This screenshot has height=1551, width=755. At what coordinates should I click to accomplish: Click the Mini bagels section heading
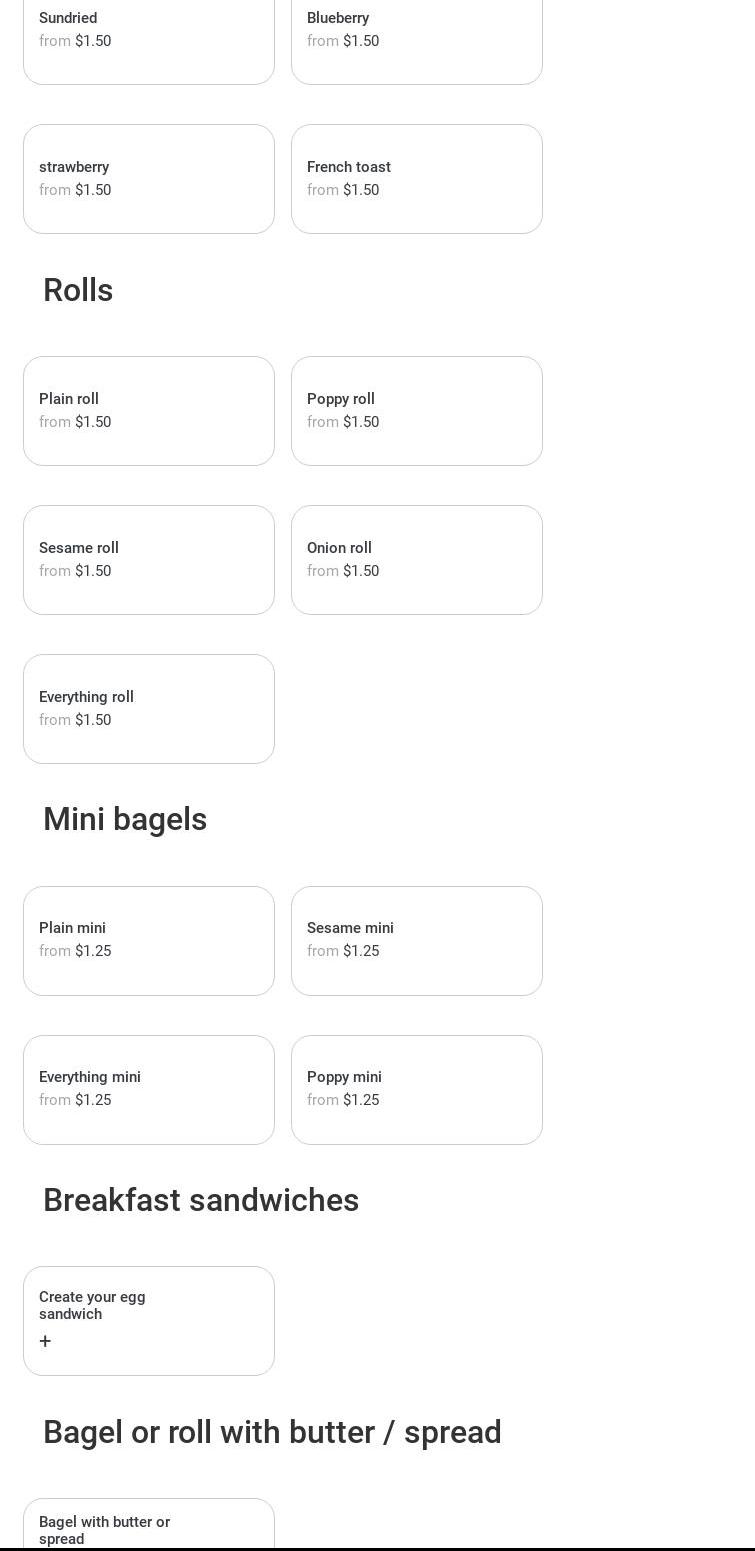(x=125, y=820)
